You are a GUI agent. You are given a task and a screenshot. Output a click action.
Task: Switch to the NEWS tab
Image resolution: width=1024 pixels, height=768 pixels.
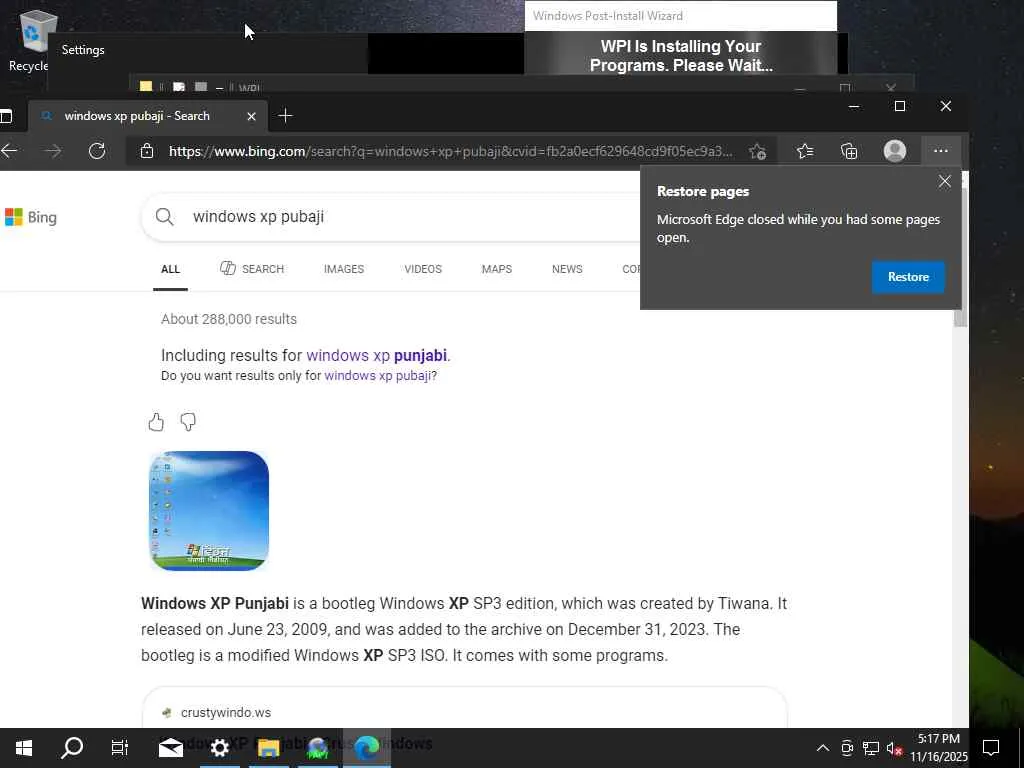click(x=567, y=269)
